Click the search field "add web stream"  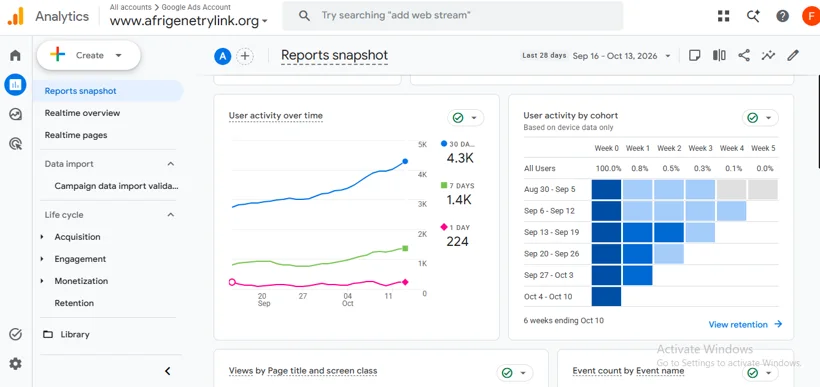click(x=453, y=16)
